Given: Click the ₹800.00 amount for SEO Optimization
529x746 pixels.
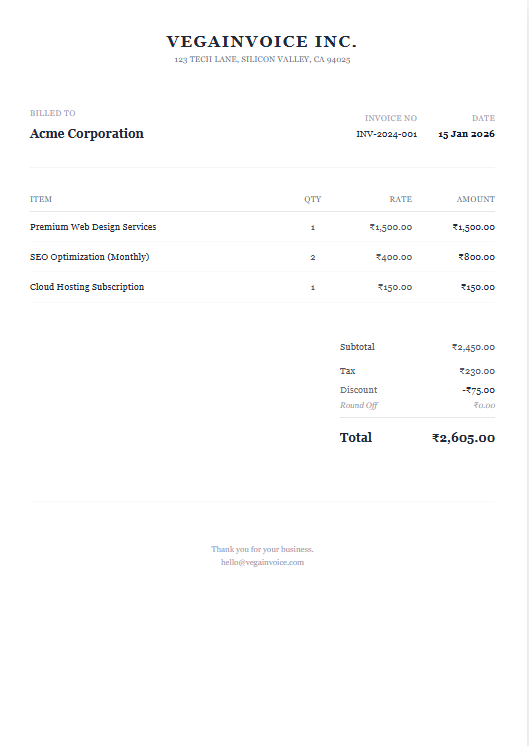Looking at the screenshot, I should [x=477, y=257].
